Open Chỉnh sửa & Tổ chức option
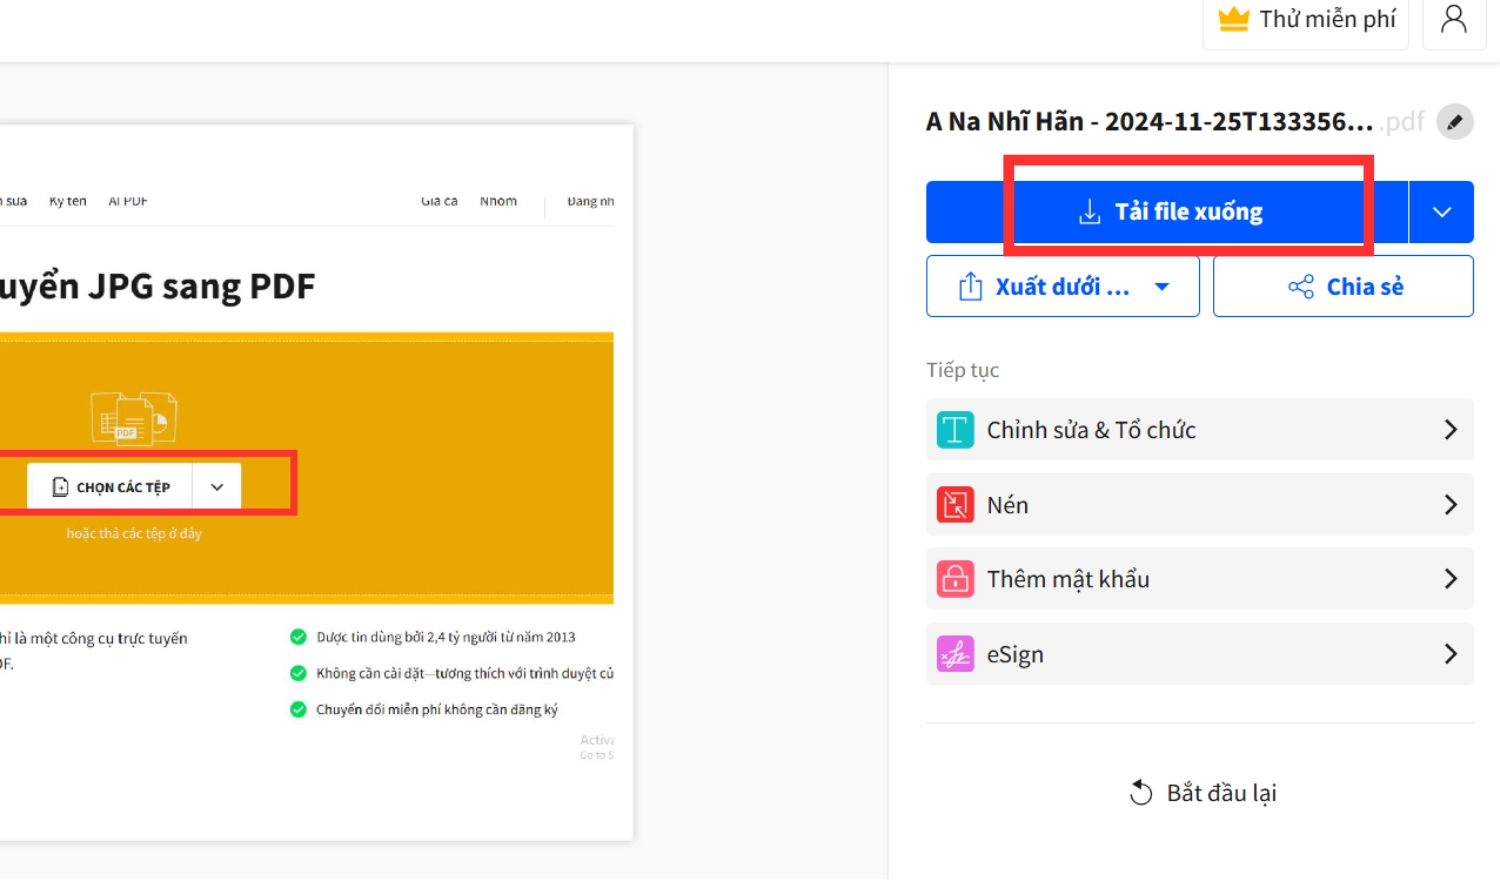 click(1199, 430)
